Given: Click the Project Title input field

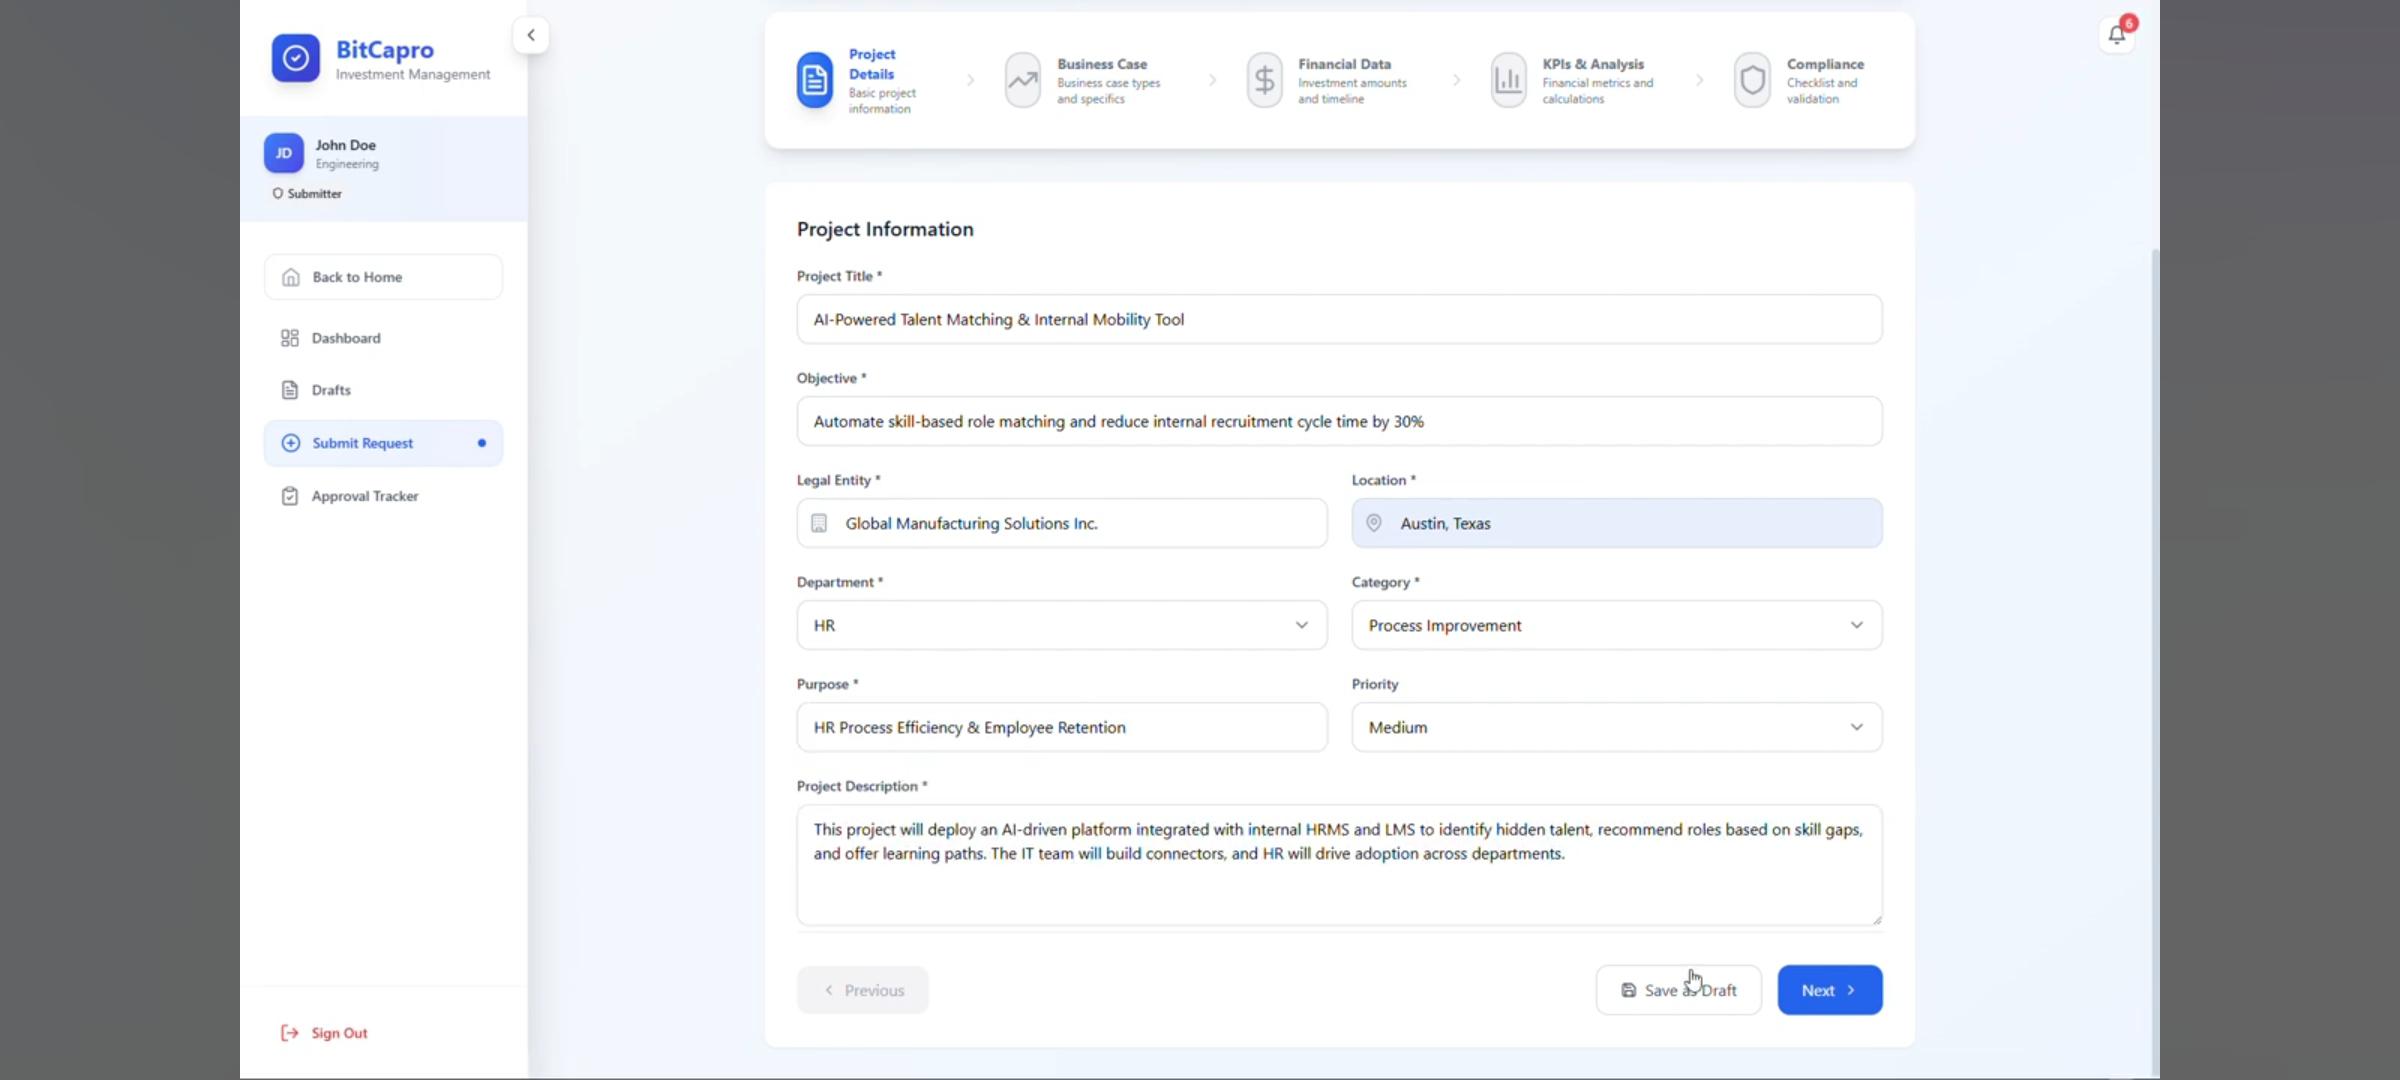Looking at the screenshot, I should tap(1339, 320).
